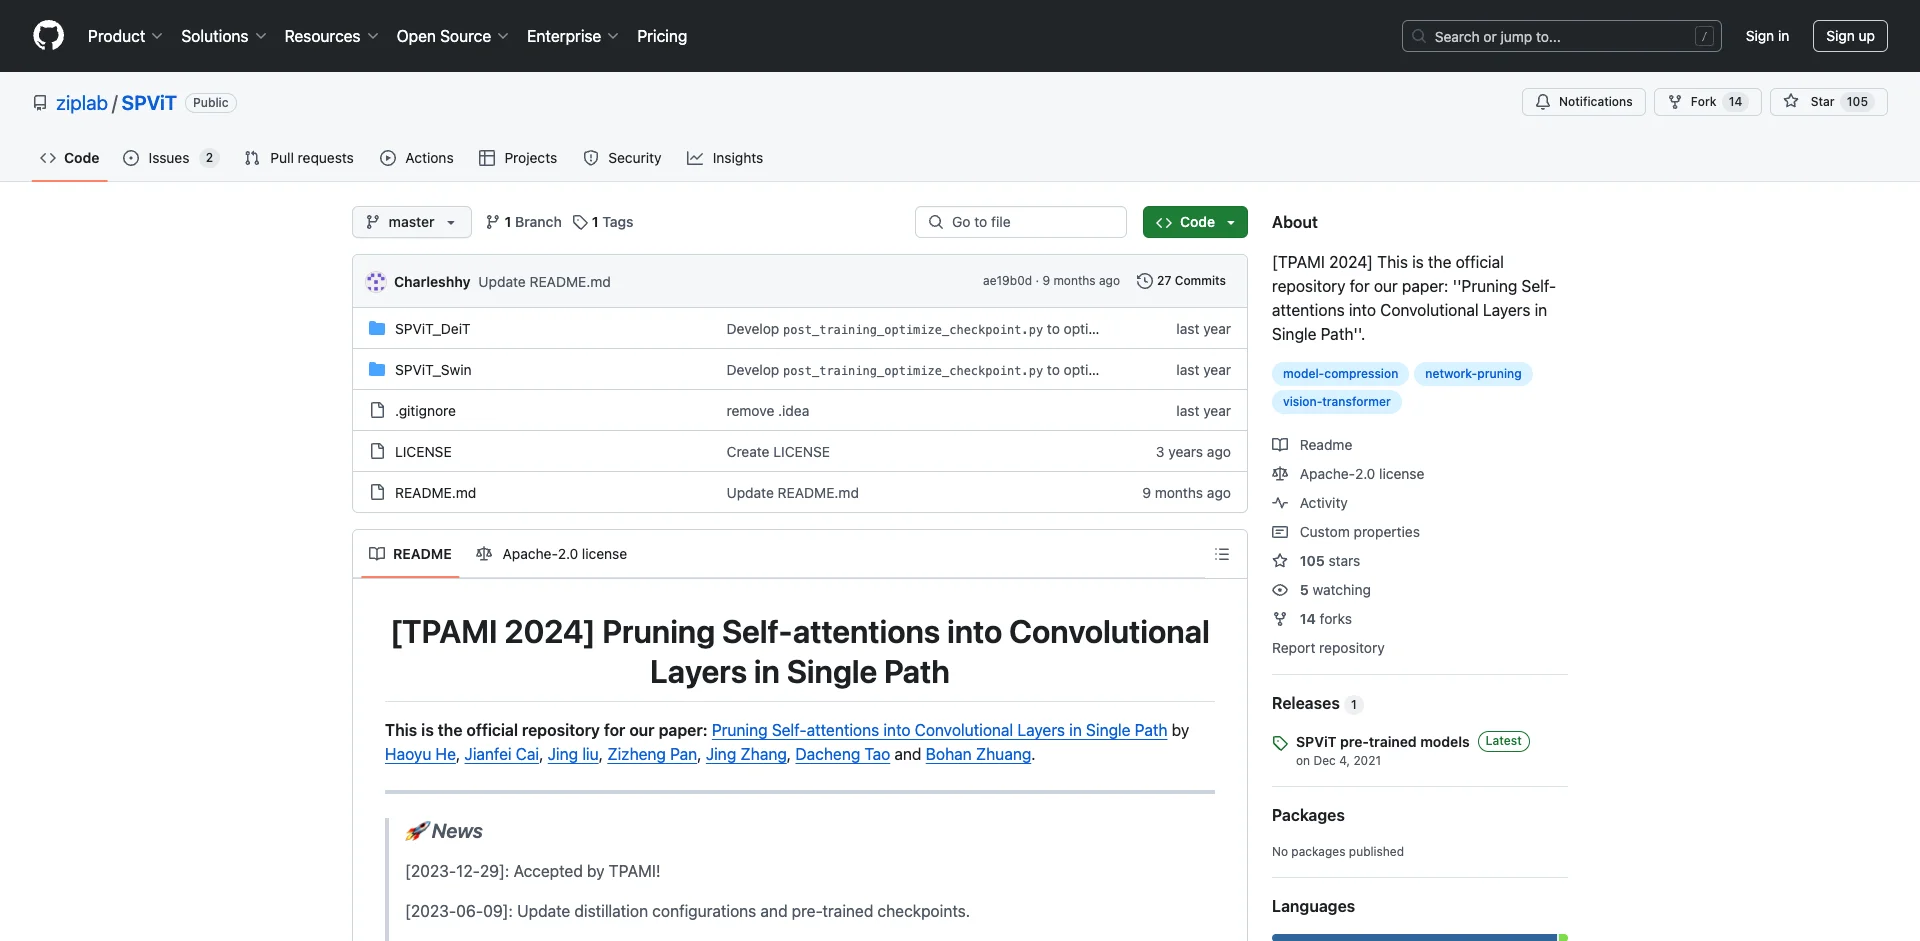The height and width of the screenshot is (941, 1920).
Task: Open the Bohan Zhuang author link
Action: tap(978, 754)
